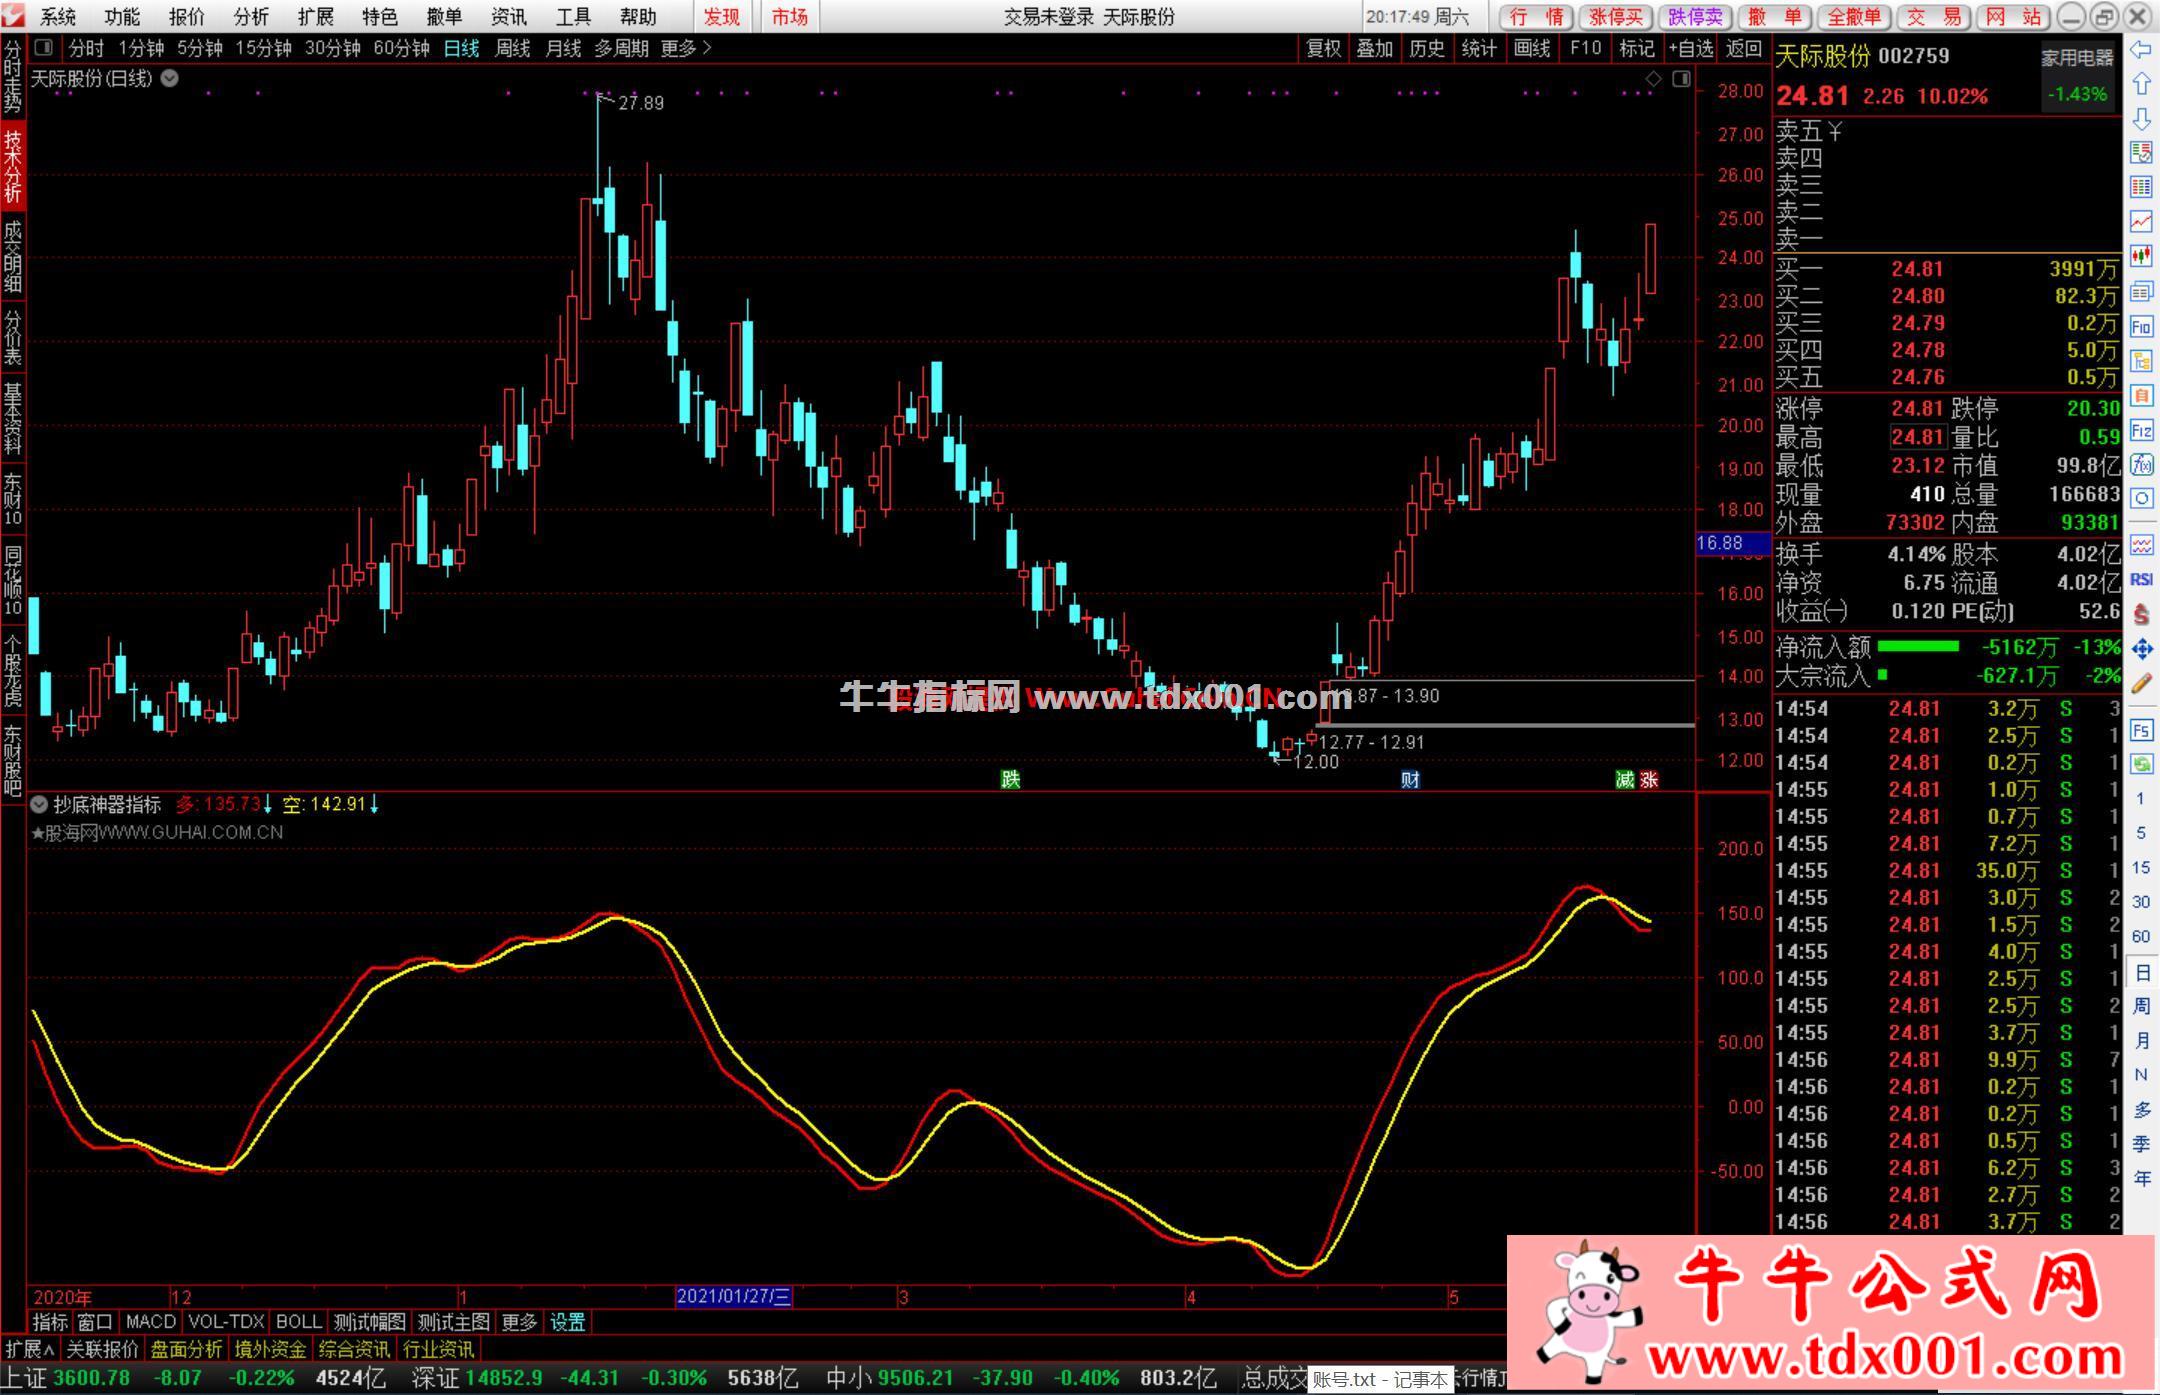This screenshot has width=2160, height=1395.
Task: Click the green refresh icon in right toolbar
Action: click(x=2141, y=765)
